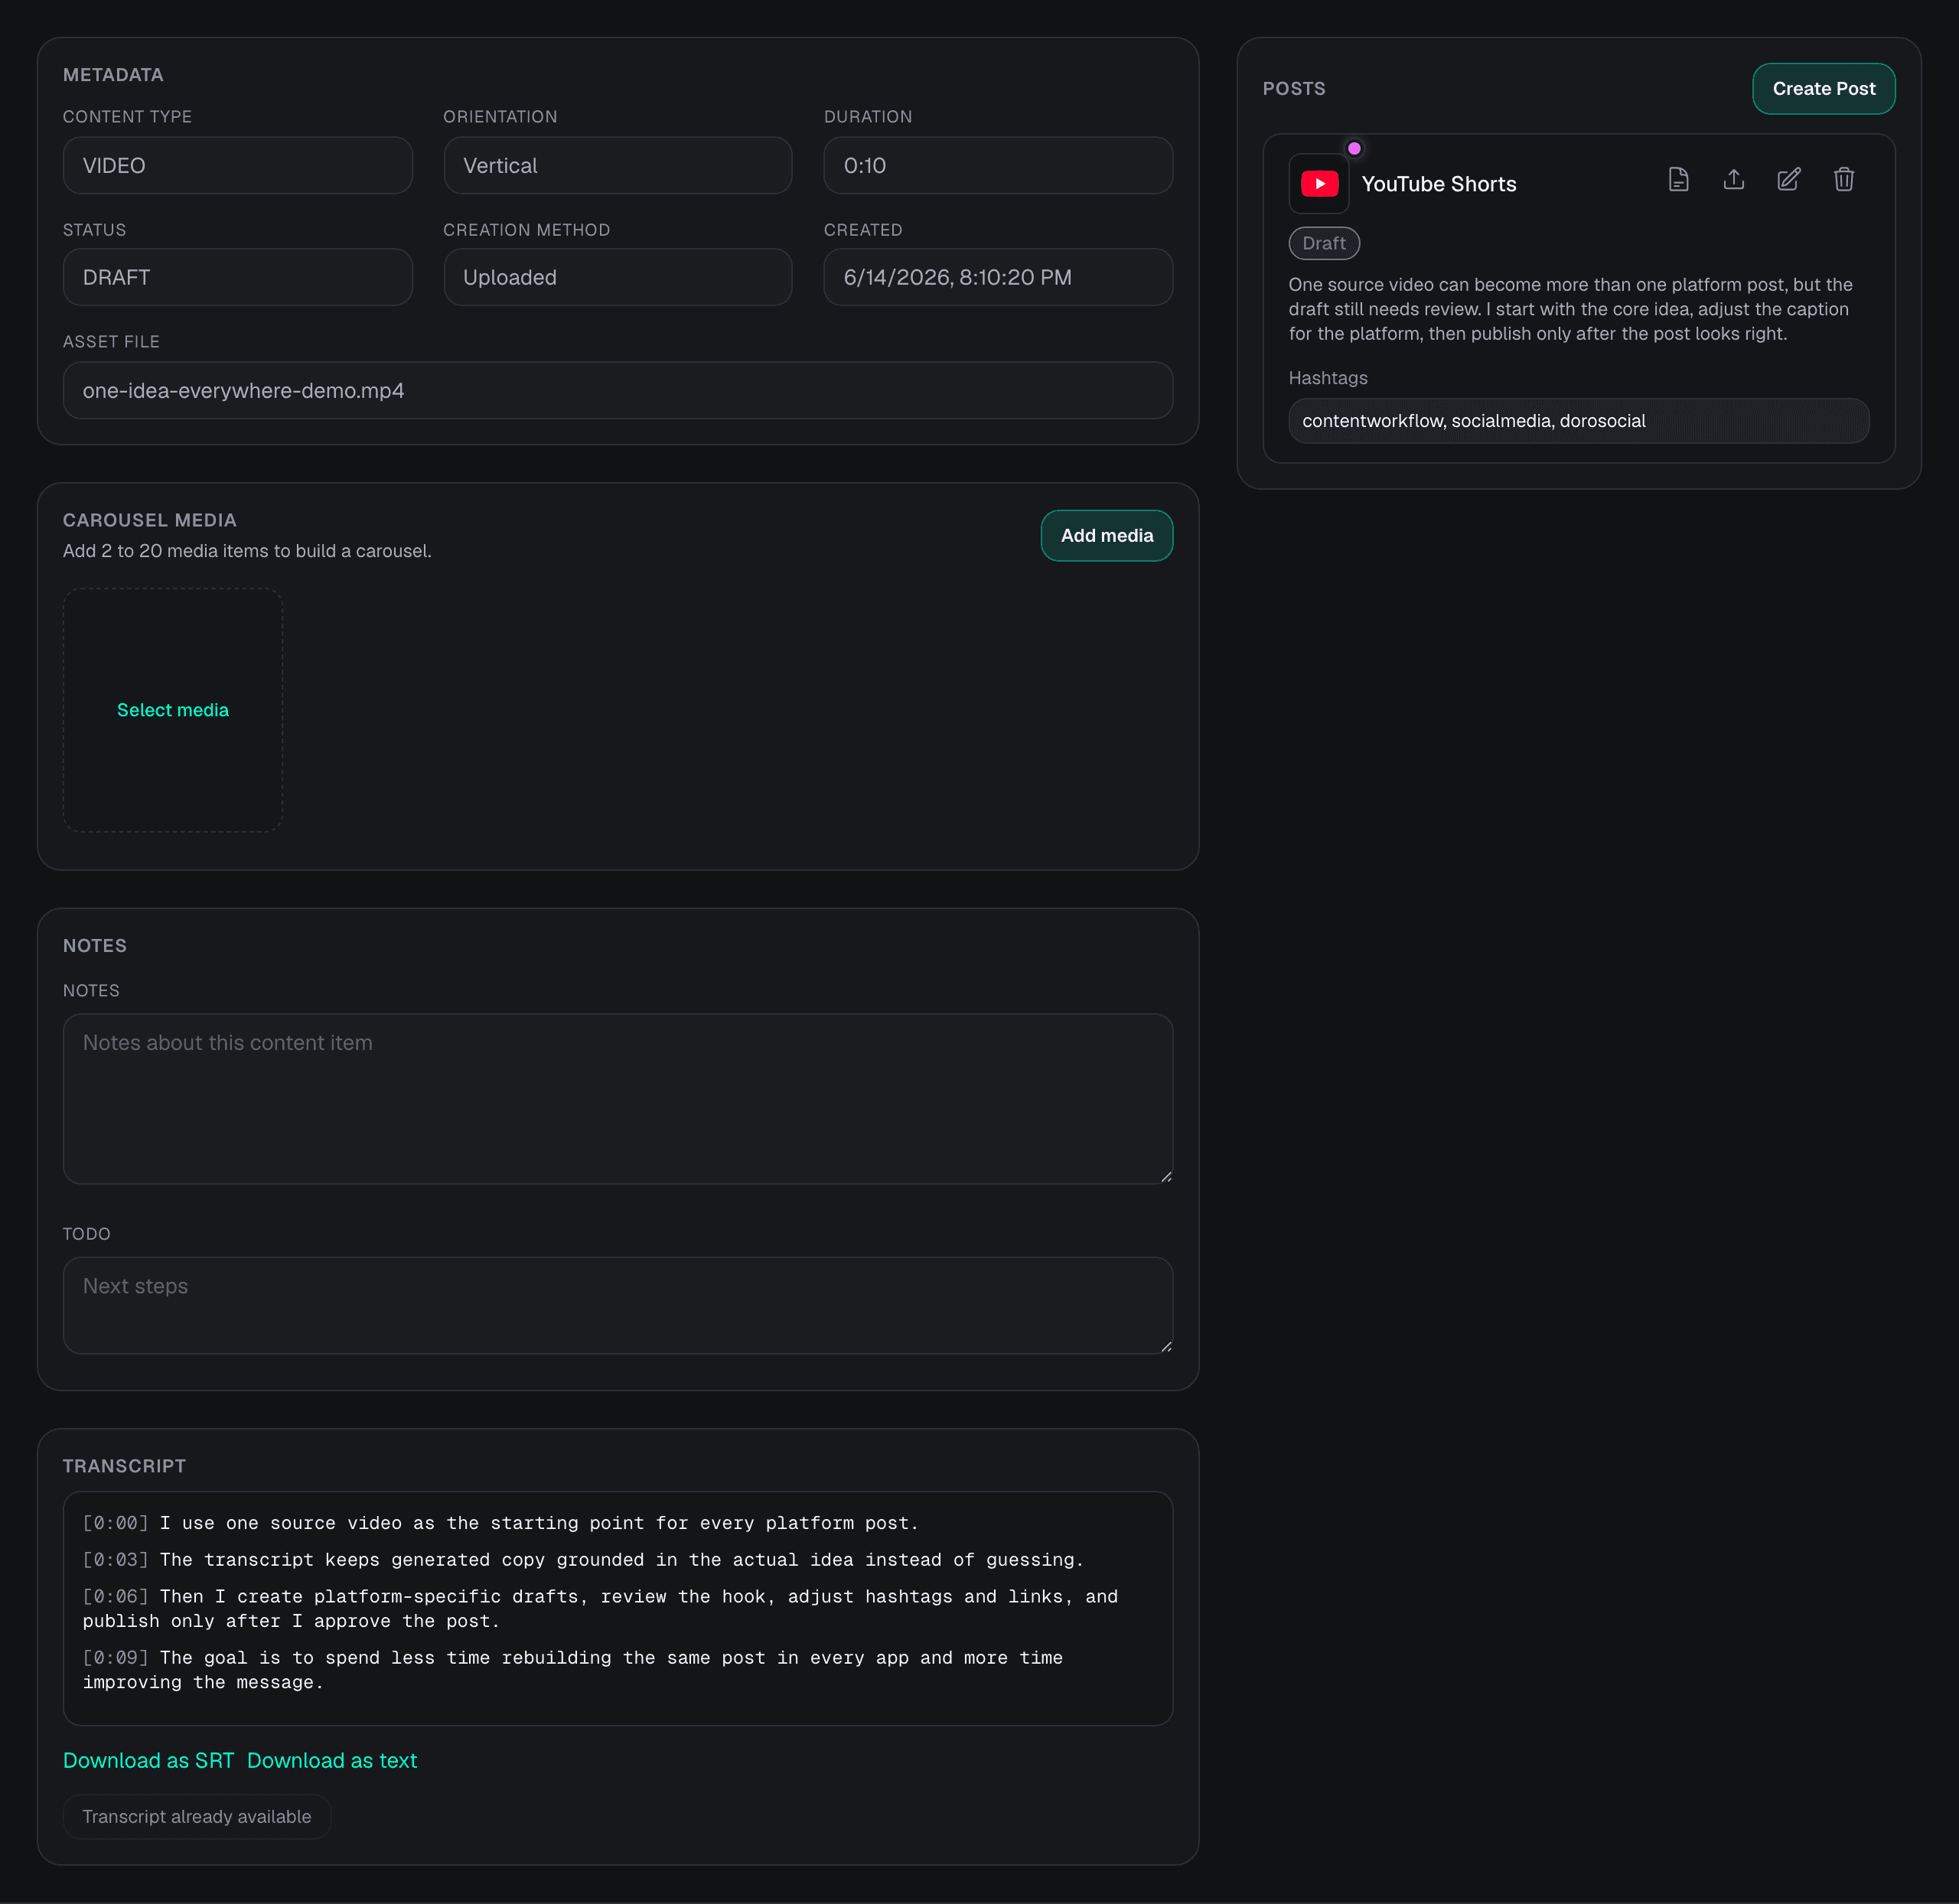Click transcript line at [0:03]
This screenshot has width=1959, height=1904.
(x=583, y=1560)
